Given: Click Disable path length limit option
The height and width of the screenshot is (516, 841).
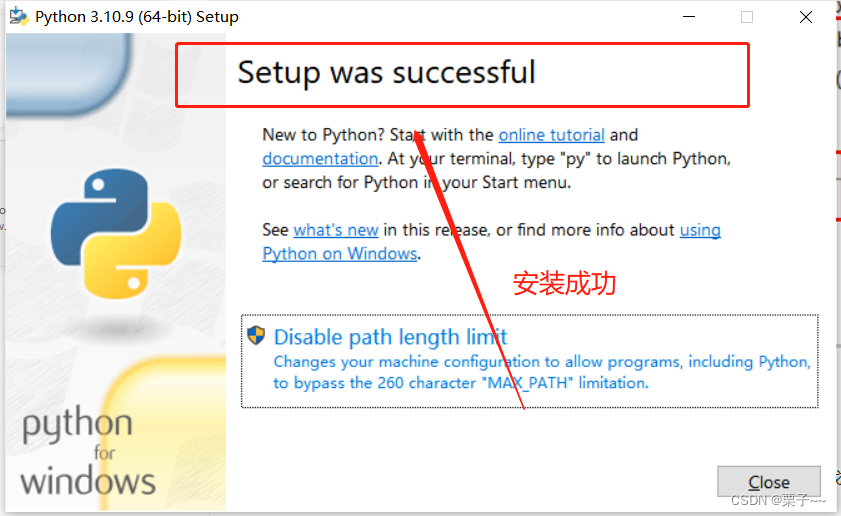Looking at the screenshot, I should point(529,361).
